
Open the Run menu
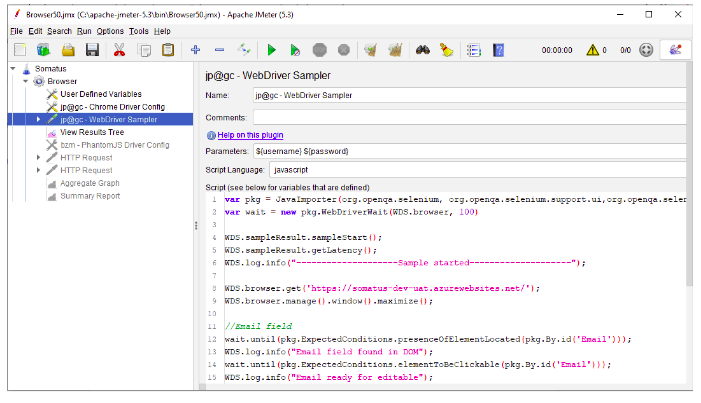click(84, 31)
